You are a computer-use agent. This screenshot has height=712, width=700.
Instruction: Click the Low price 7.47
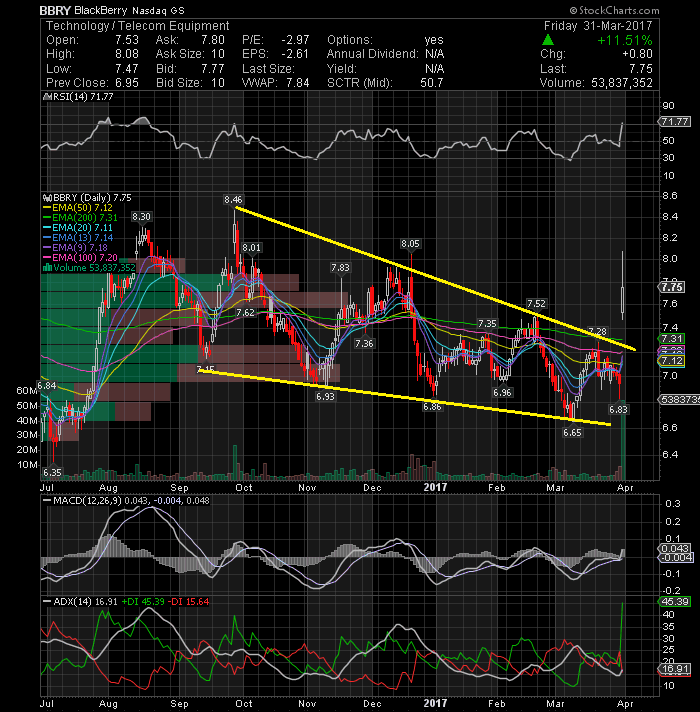(127, 69)
